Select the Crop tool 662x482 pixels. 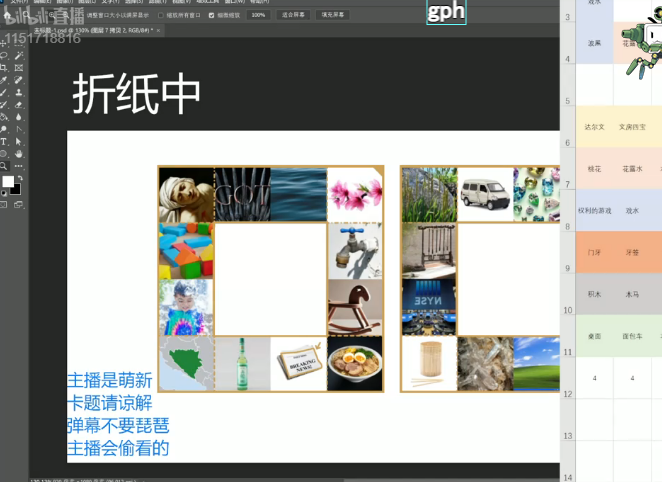(x=5, y=67)
